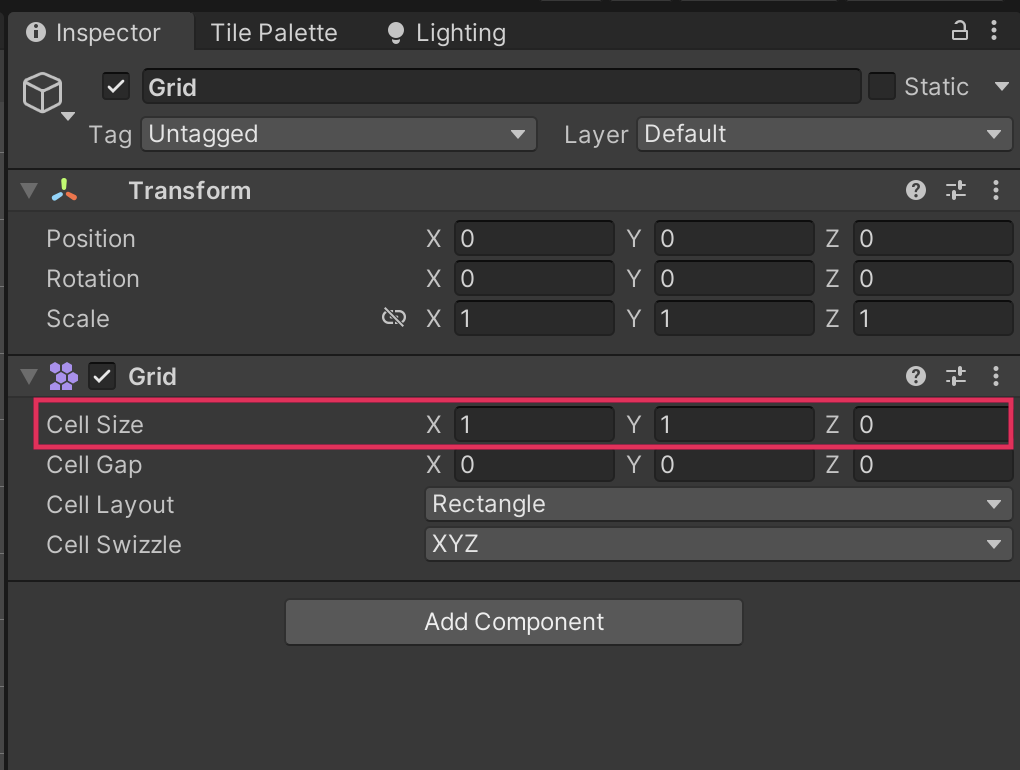The image size is (1020, 770).
Task: Switch to the Lighting tab
Action: click(x=447, y=33)
